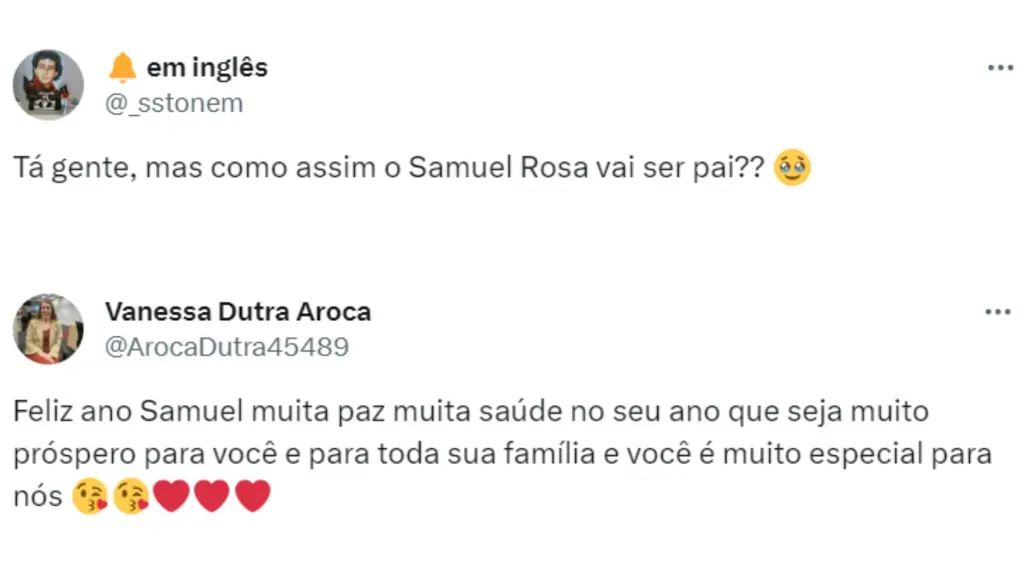The image size is (1024, 576).
Task: Open the @_sstonem handle link
Action: click(x=175, y=103)
